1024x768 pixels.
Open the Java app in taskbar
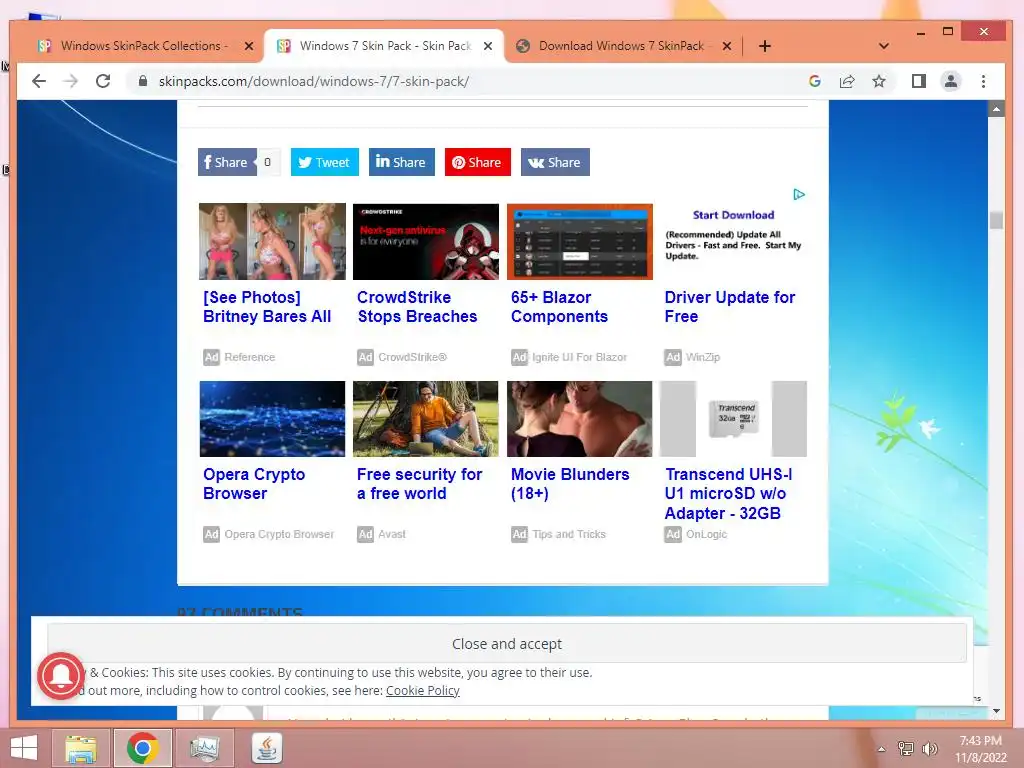pyautogui.click(x=266, y=748)
